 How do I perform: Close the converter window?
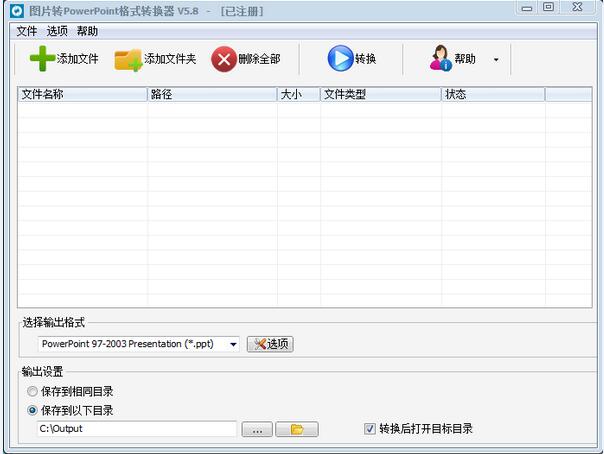pyautogui.click(x=577, y=7)
